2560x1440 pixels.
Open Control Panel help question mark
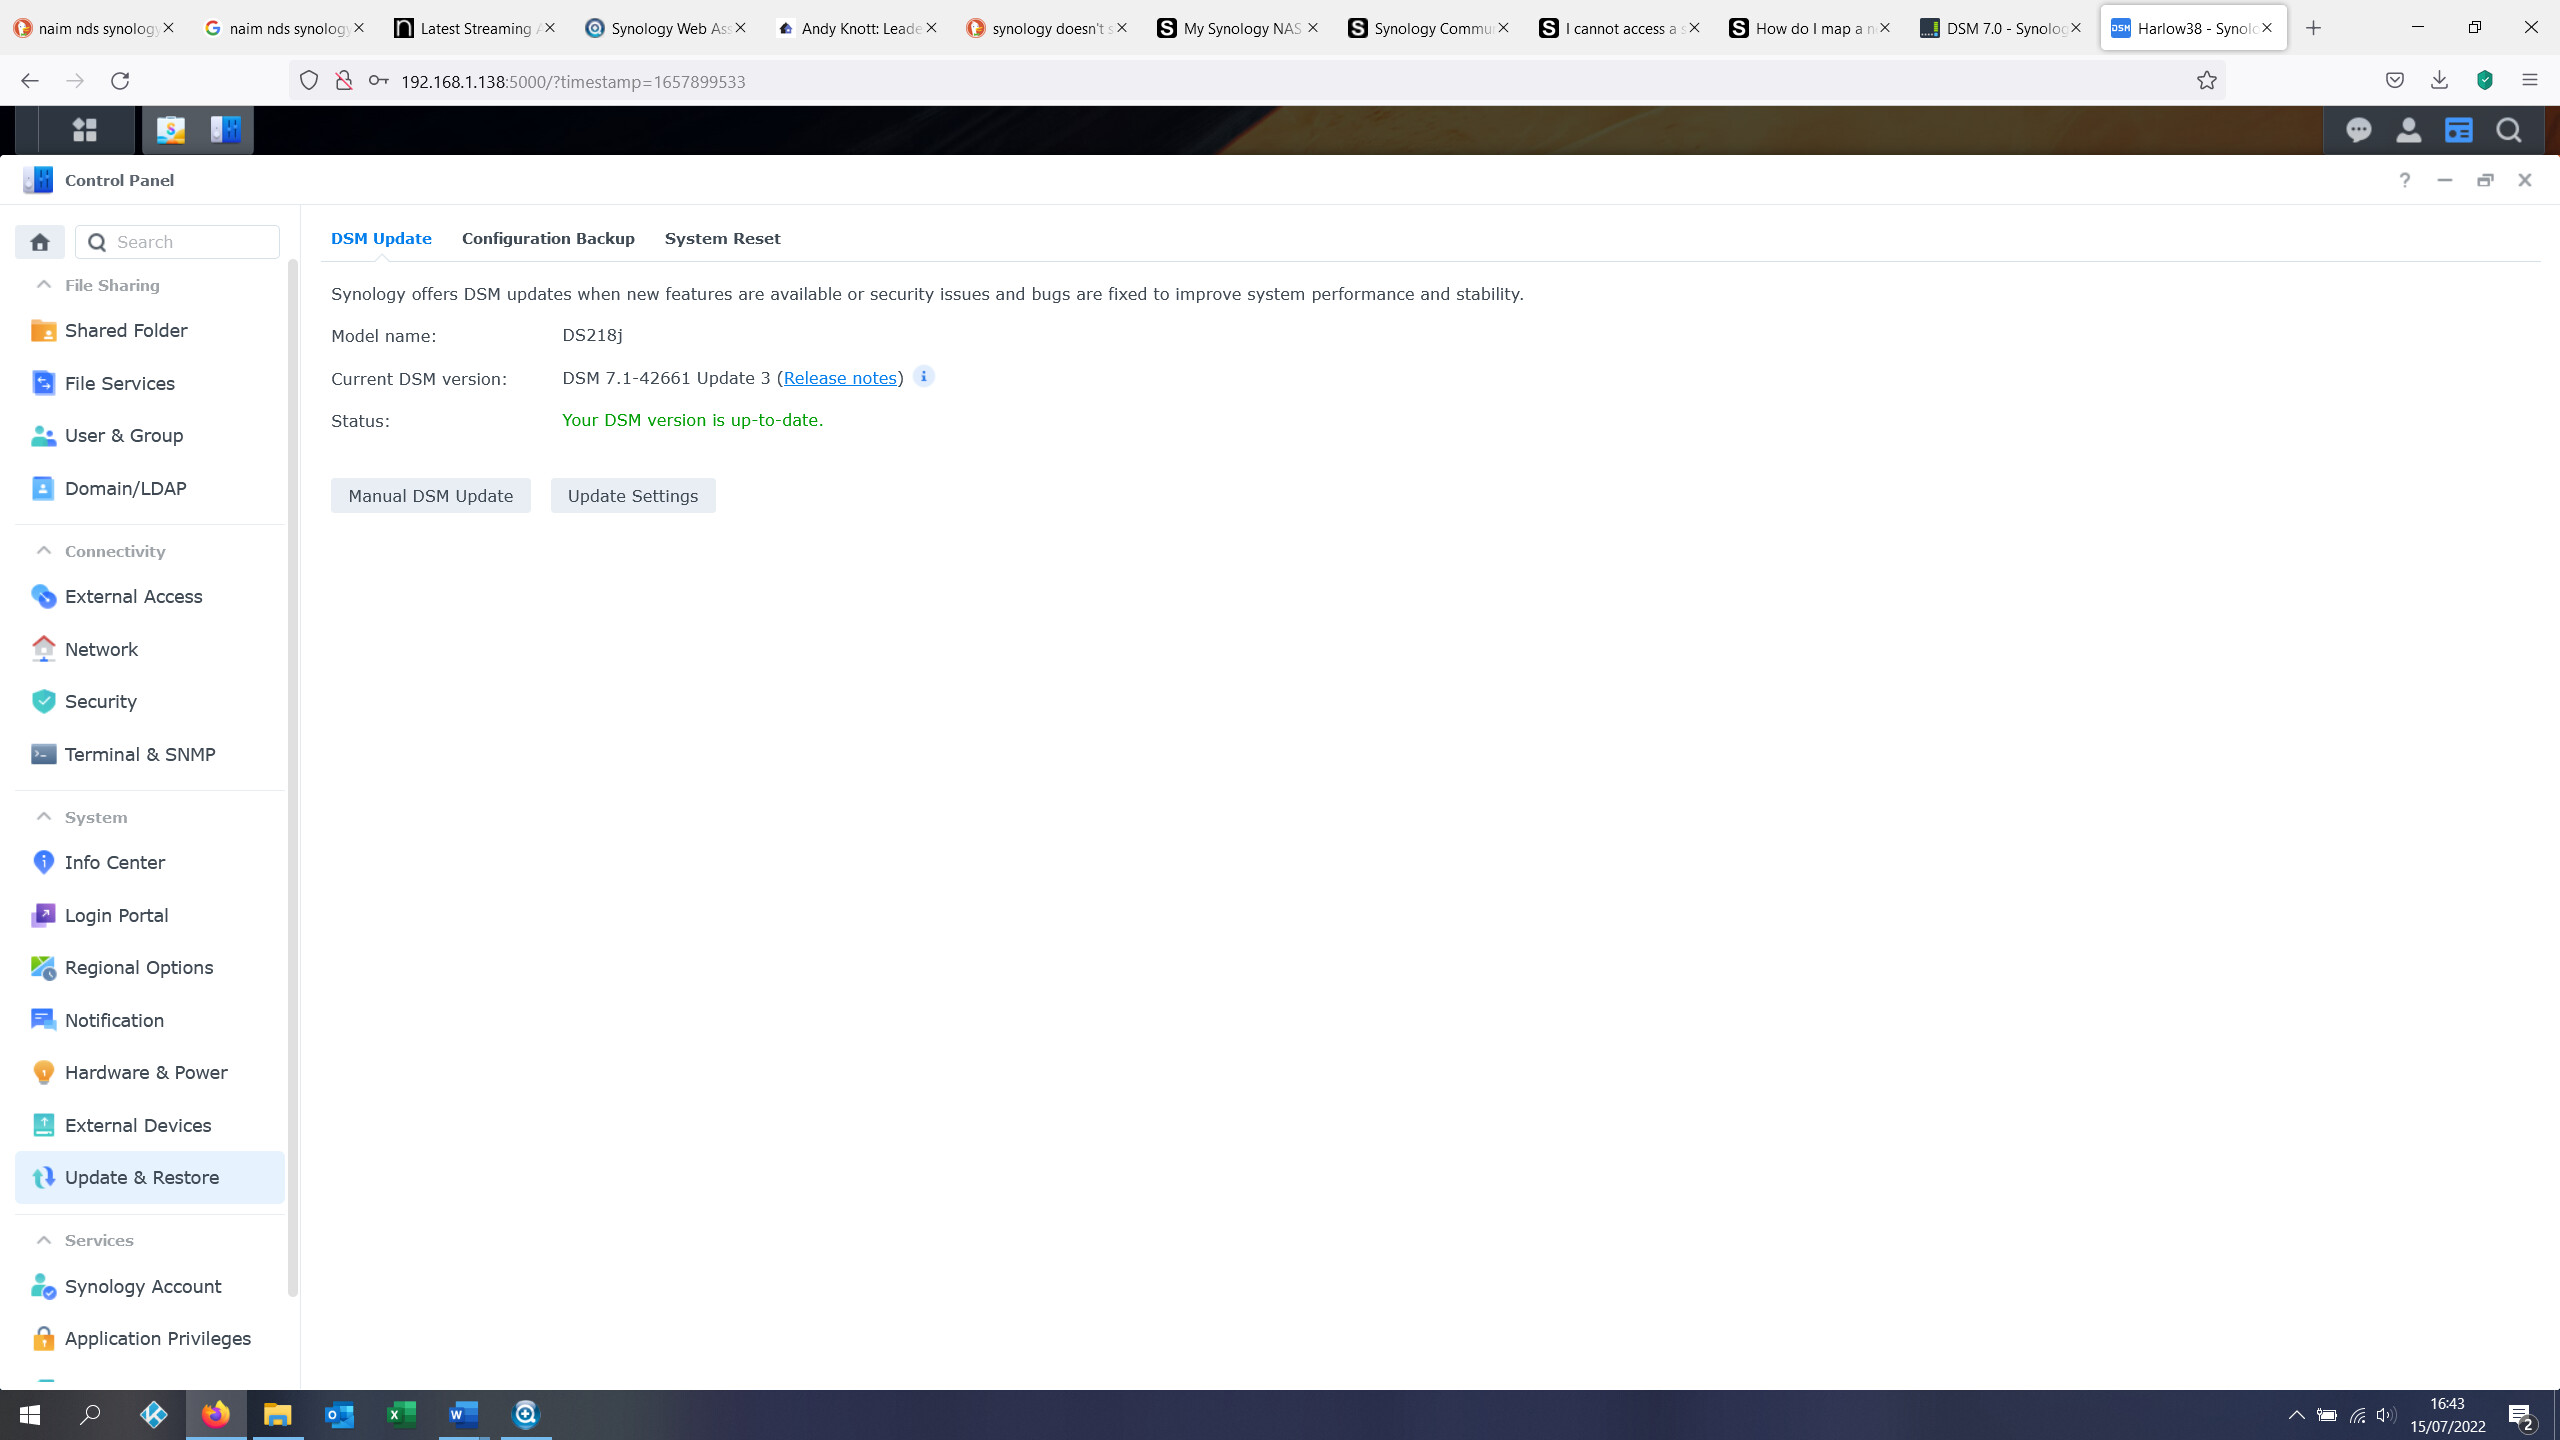click(2405, 180)
